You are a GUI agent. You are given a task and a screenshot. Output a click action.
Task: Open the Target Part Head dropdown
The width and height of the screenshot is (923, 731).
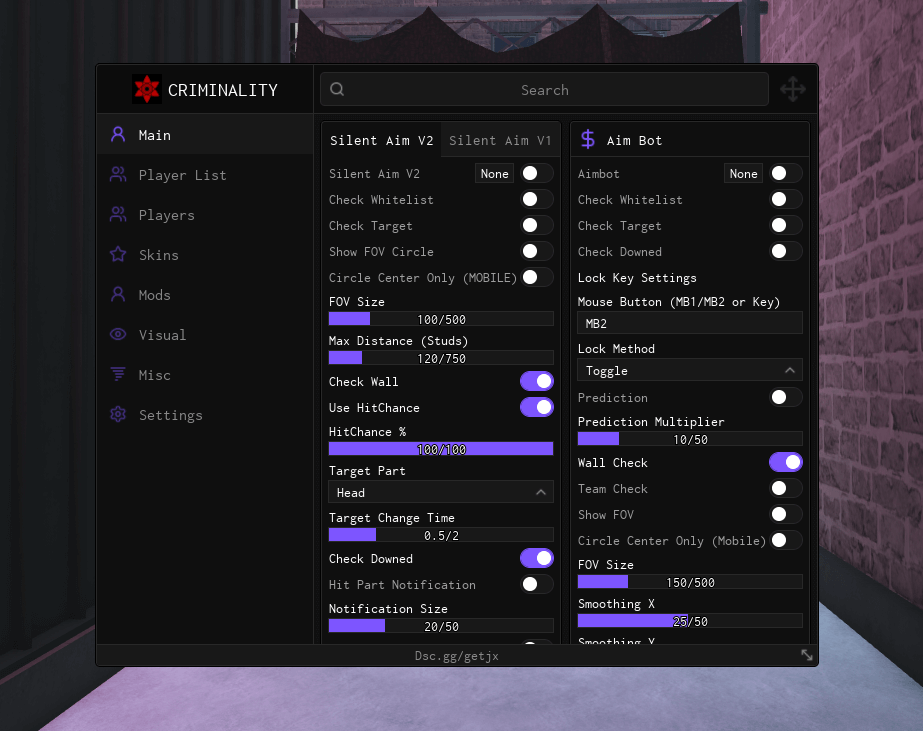[x=441, y=492]
